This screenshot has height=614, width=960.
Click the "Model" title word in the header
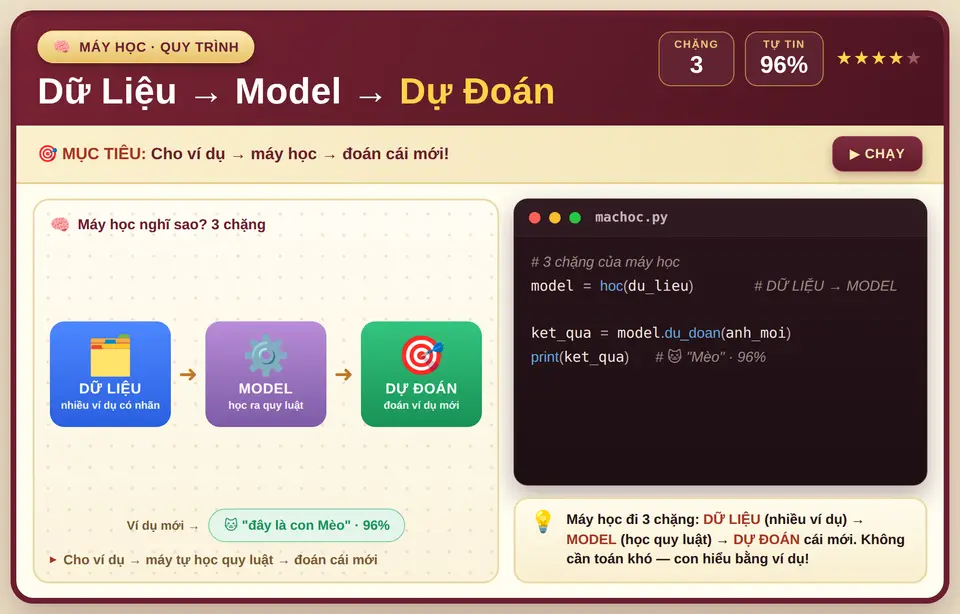(288, 92)
